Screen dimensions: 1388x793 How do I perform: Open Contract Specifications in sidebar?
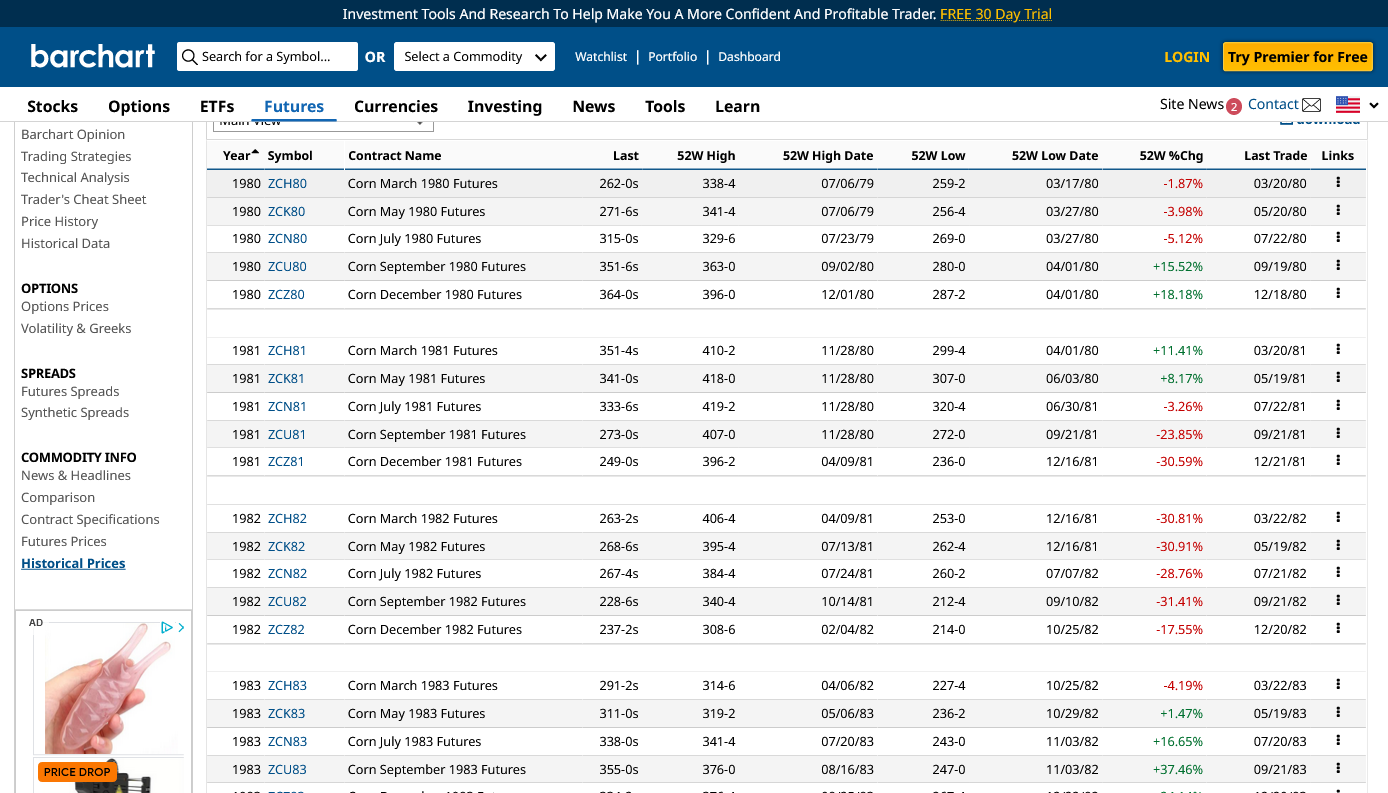pos(90,519)
